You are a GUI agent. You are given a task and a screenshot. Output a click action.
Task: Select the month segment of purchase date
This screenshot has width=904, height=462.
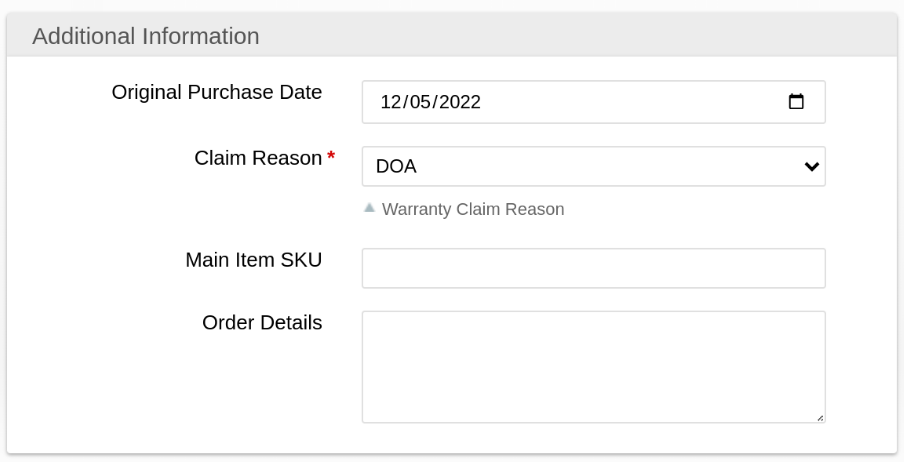click(x=390, y=102)
